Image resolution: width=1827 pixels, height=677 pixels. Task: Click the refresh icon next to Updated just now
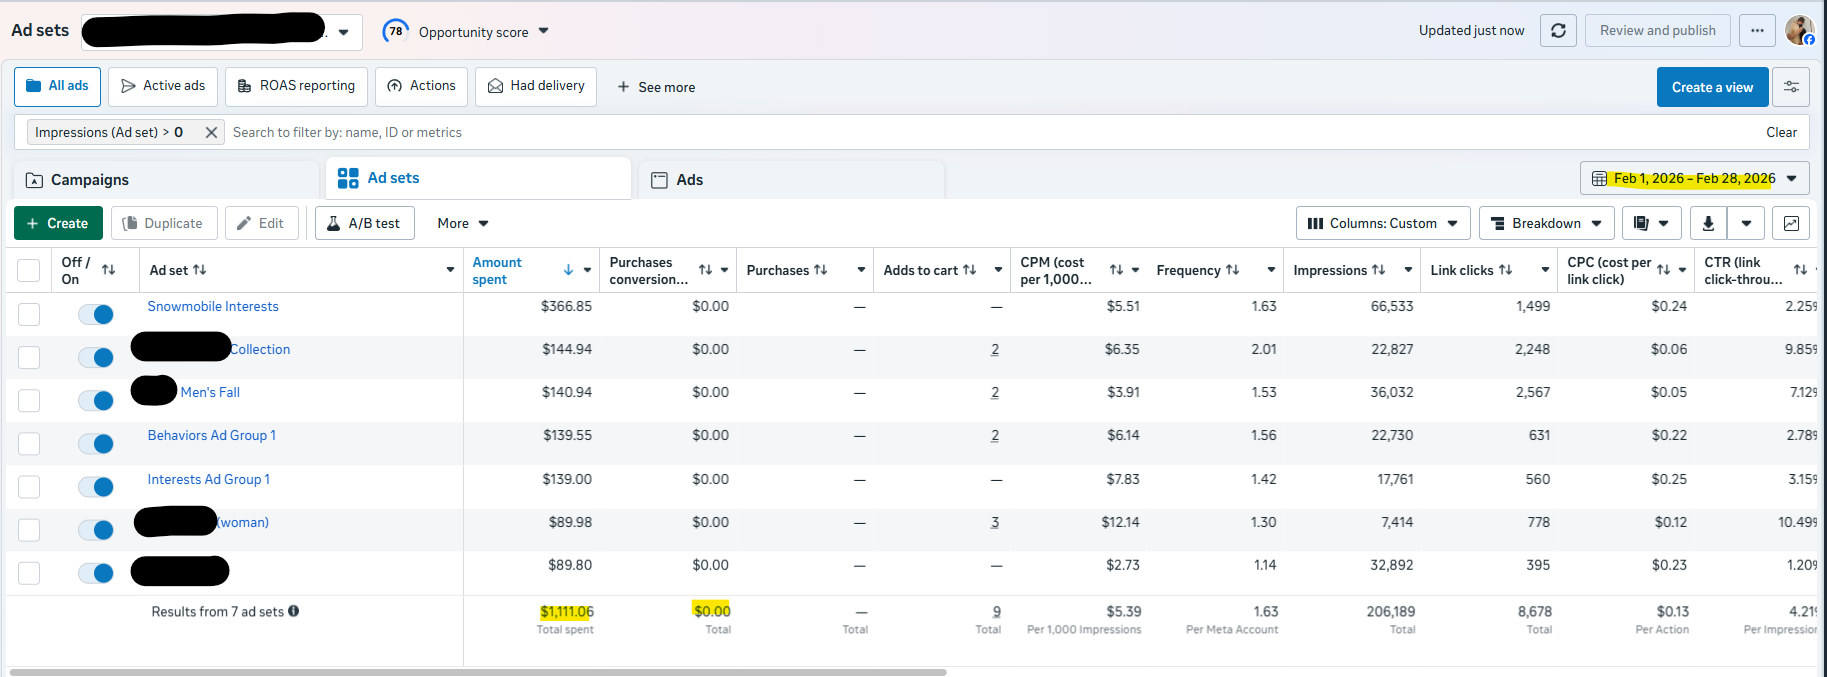click(1558, 30)
